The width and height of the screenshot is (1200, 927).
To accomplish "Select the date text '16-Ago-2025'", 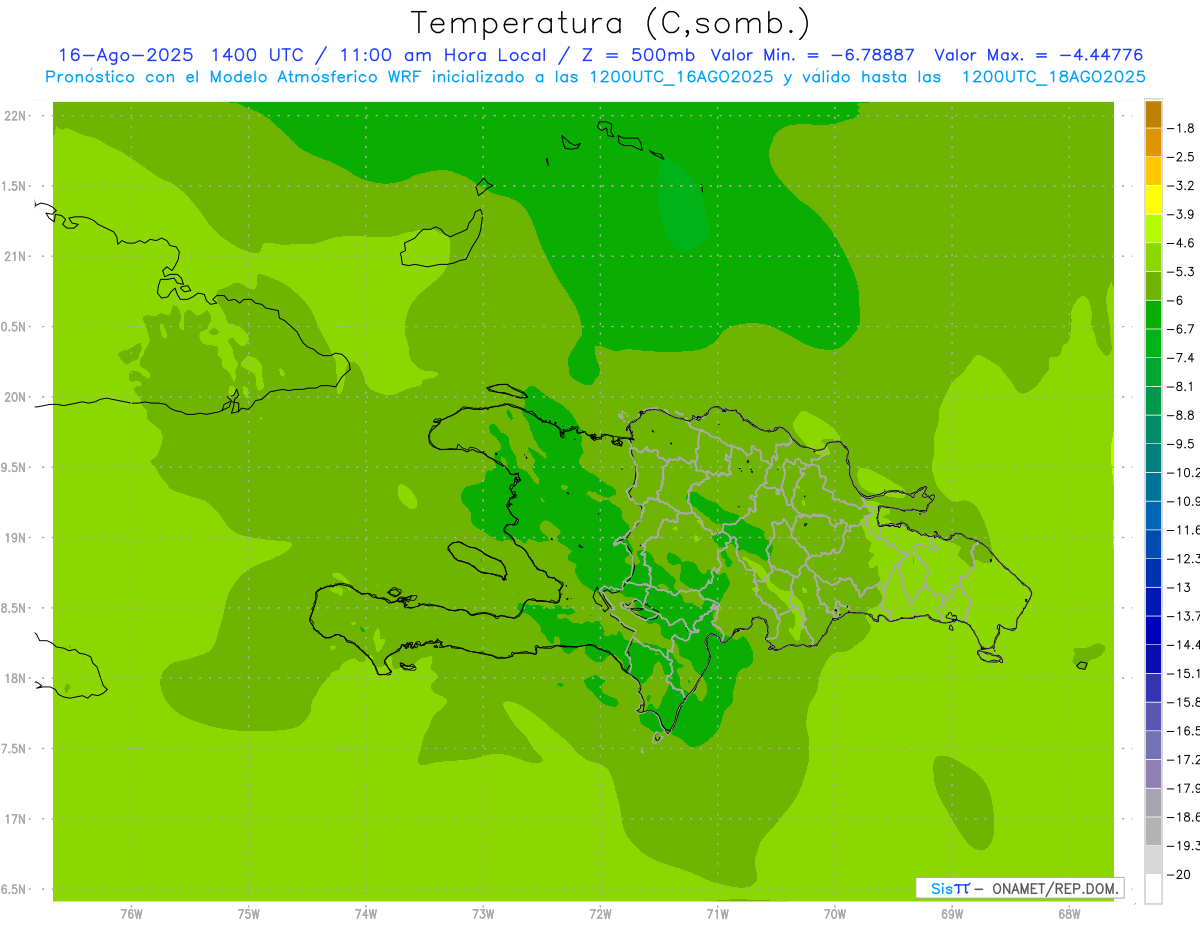I will coord(125,55).
